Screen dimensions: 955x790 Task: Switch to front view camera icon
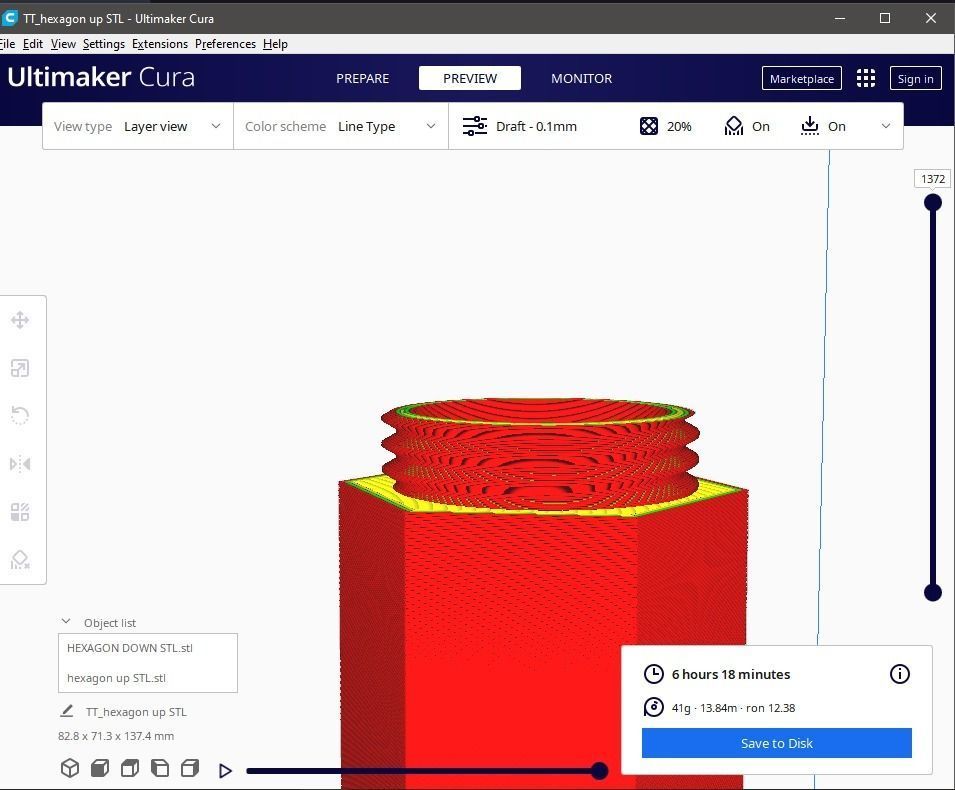100,768
